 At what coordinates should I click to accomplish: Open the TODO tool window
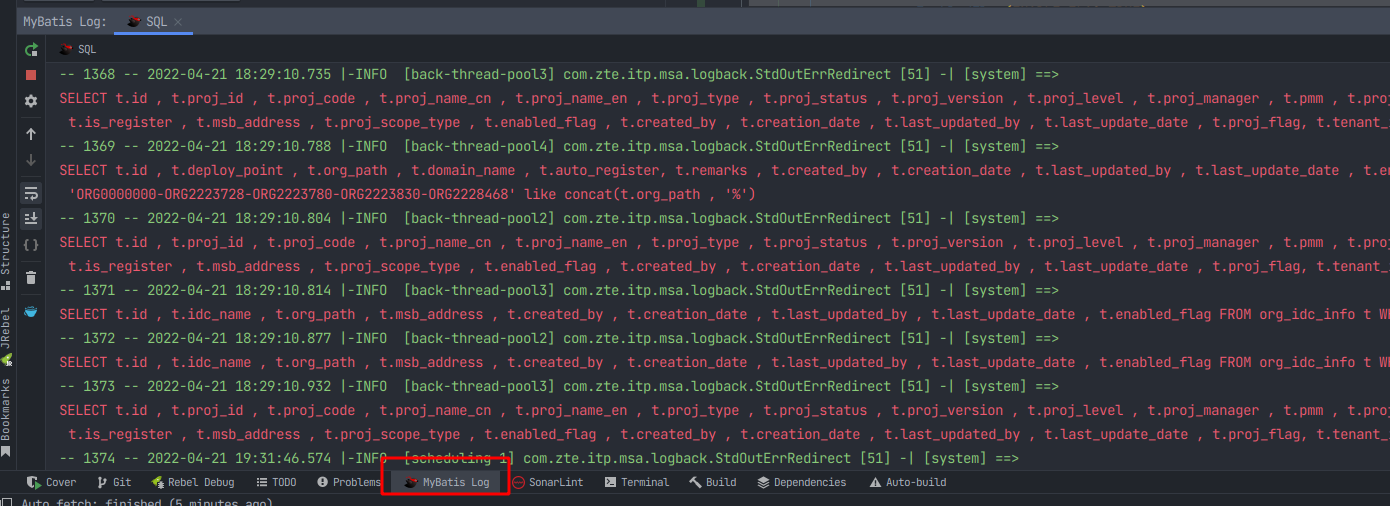click(276, 482)
